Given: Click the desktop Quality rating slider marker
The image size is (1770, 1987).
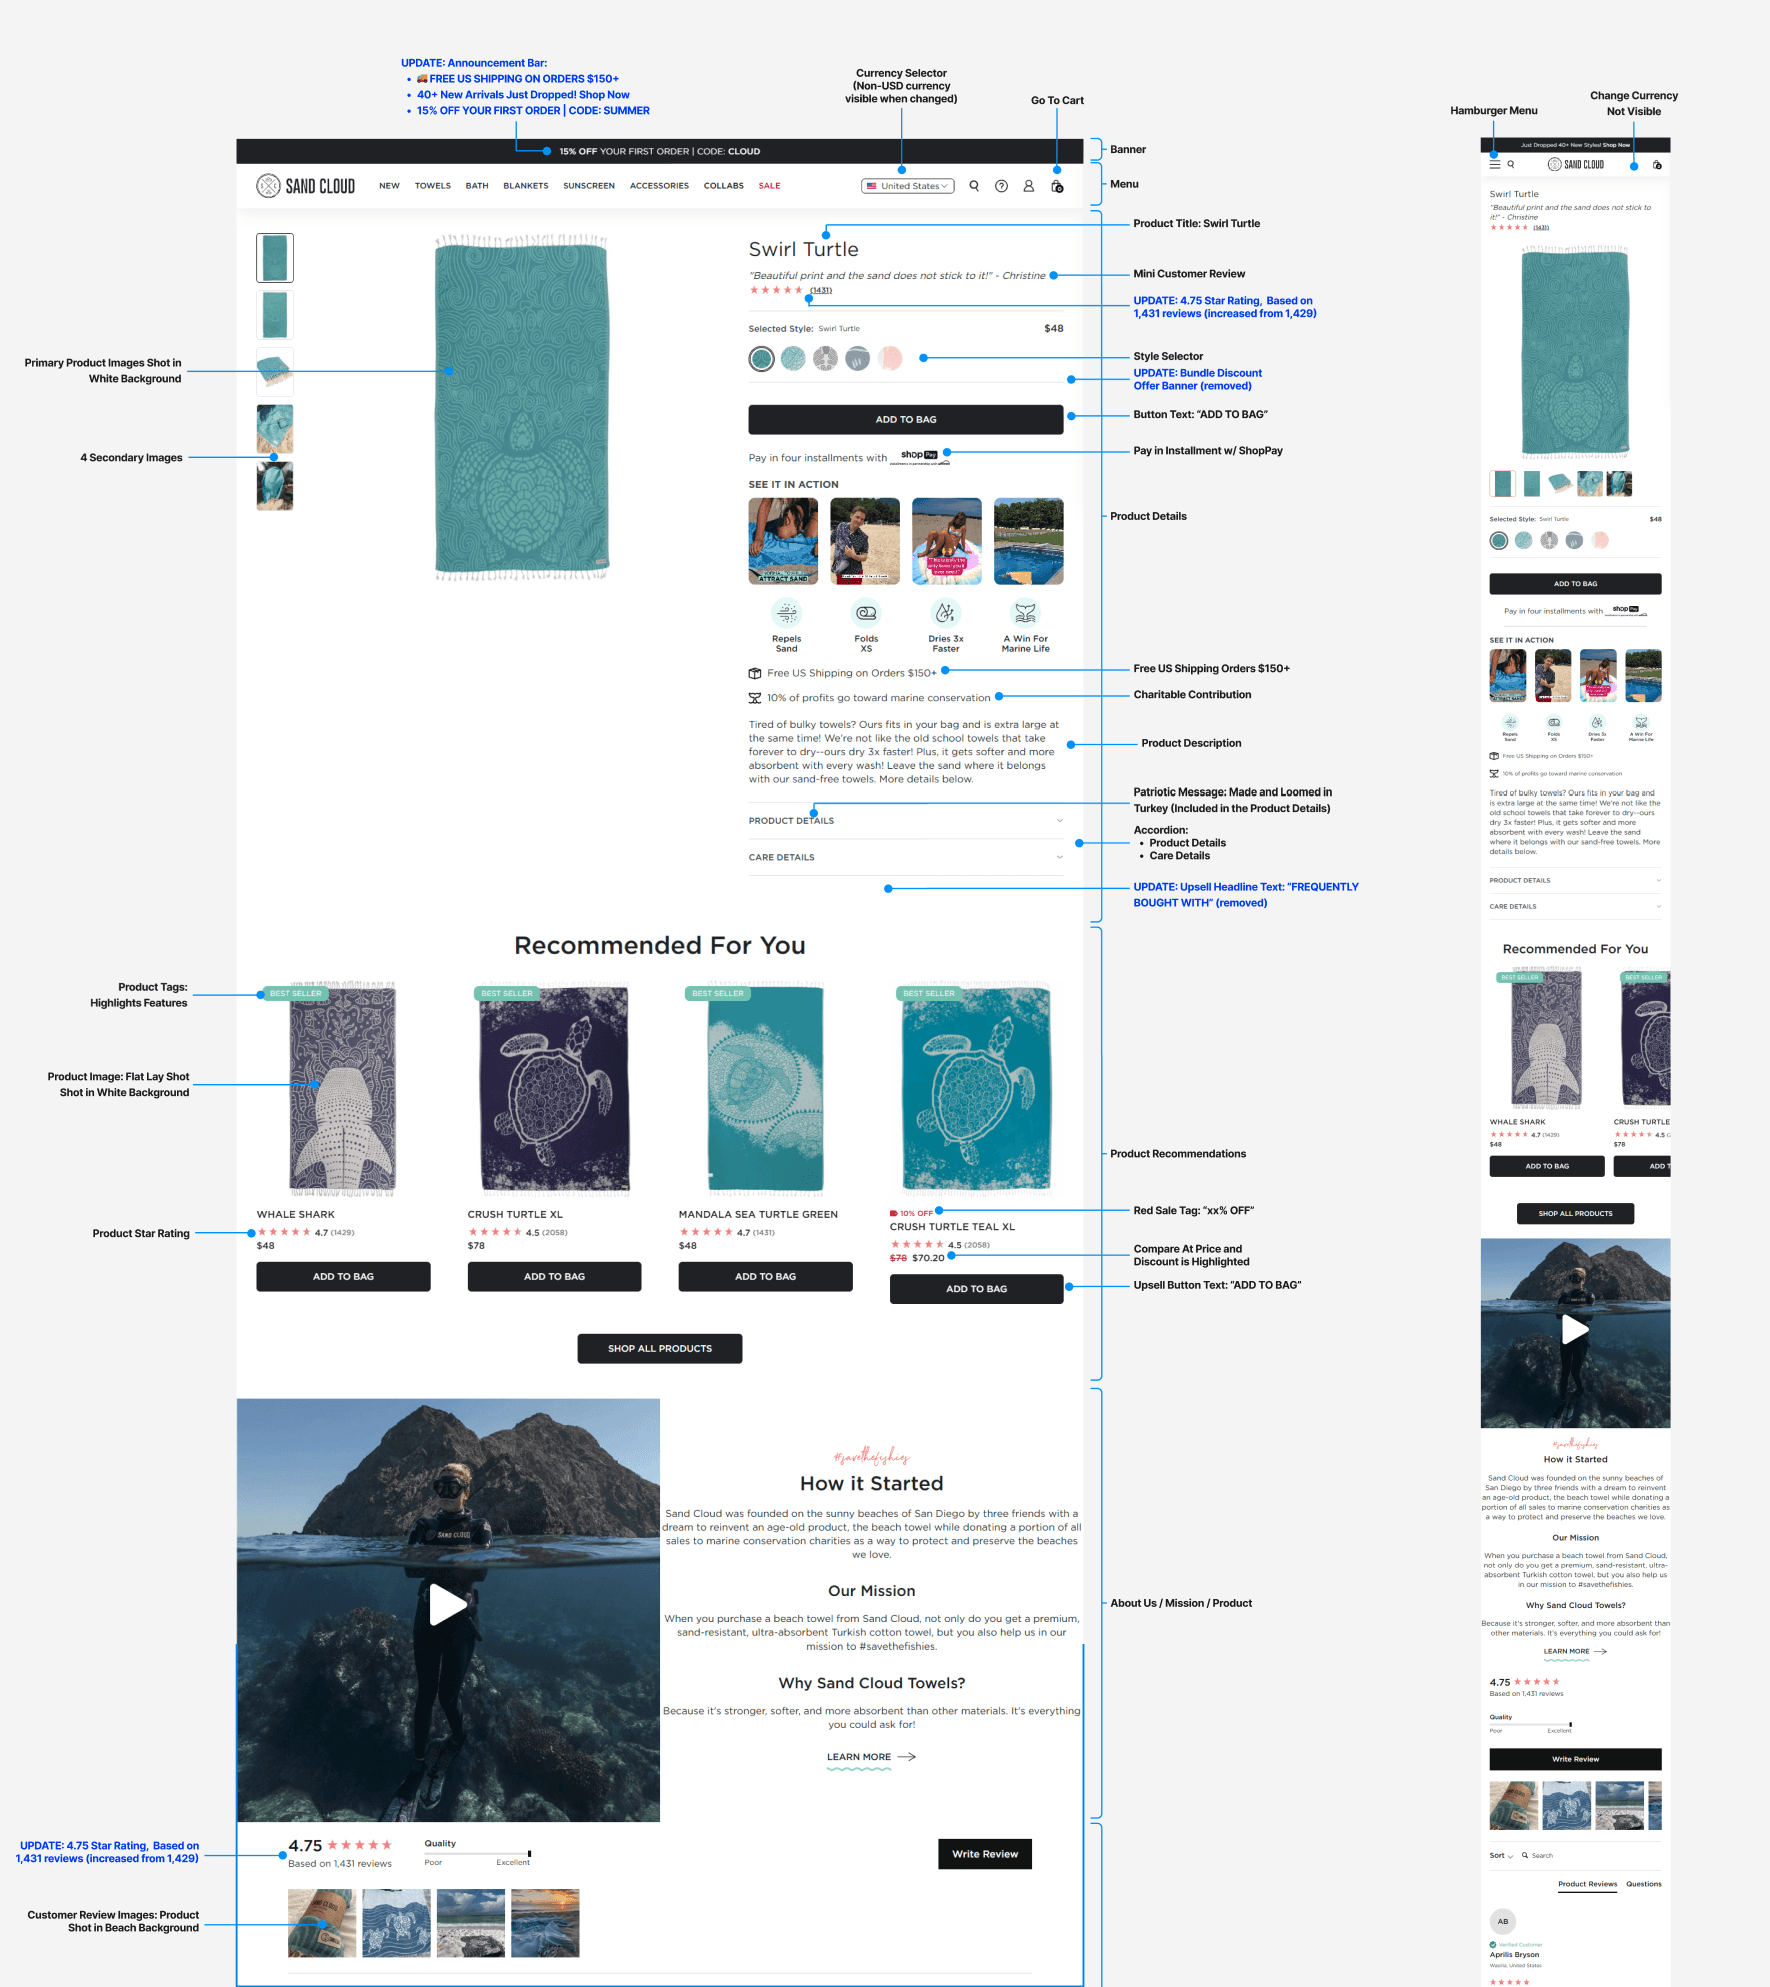Looking at the screenshot, I should coord(529,1853).
